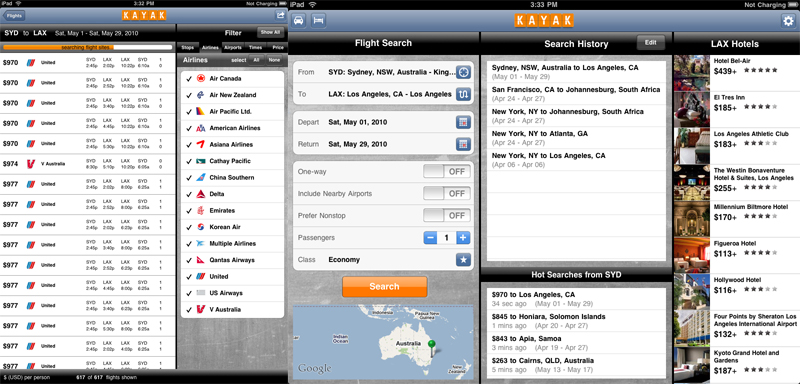Click the KAYAK logo in right screen
800x384 pixels.
[544, 20]
